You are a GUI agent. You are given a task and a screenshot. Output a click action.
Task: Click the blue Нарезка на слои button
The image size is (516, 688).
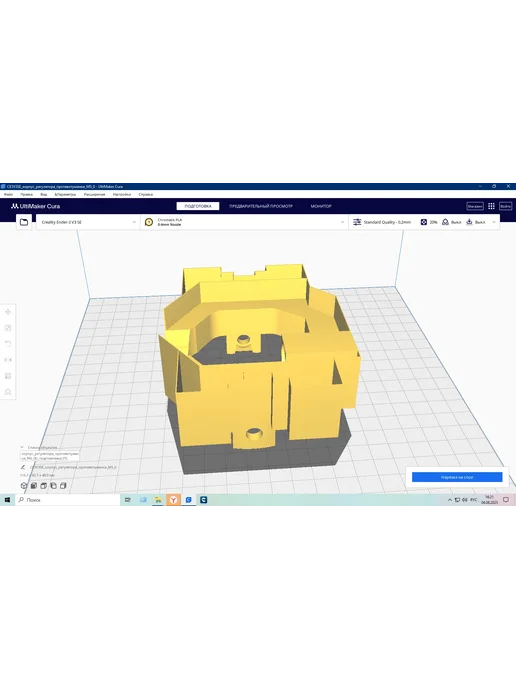pyautogui.click(x=457, y=477)
